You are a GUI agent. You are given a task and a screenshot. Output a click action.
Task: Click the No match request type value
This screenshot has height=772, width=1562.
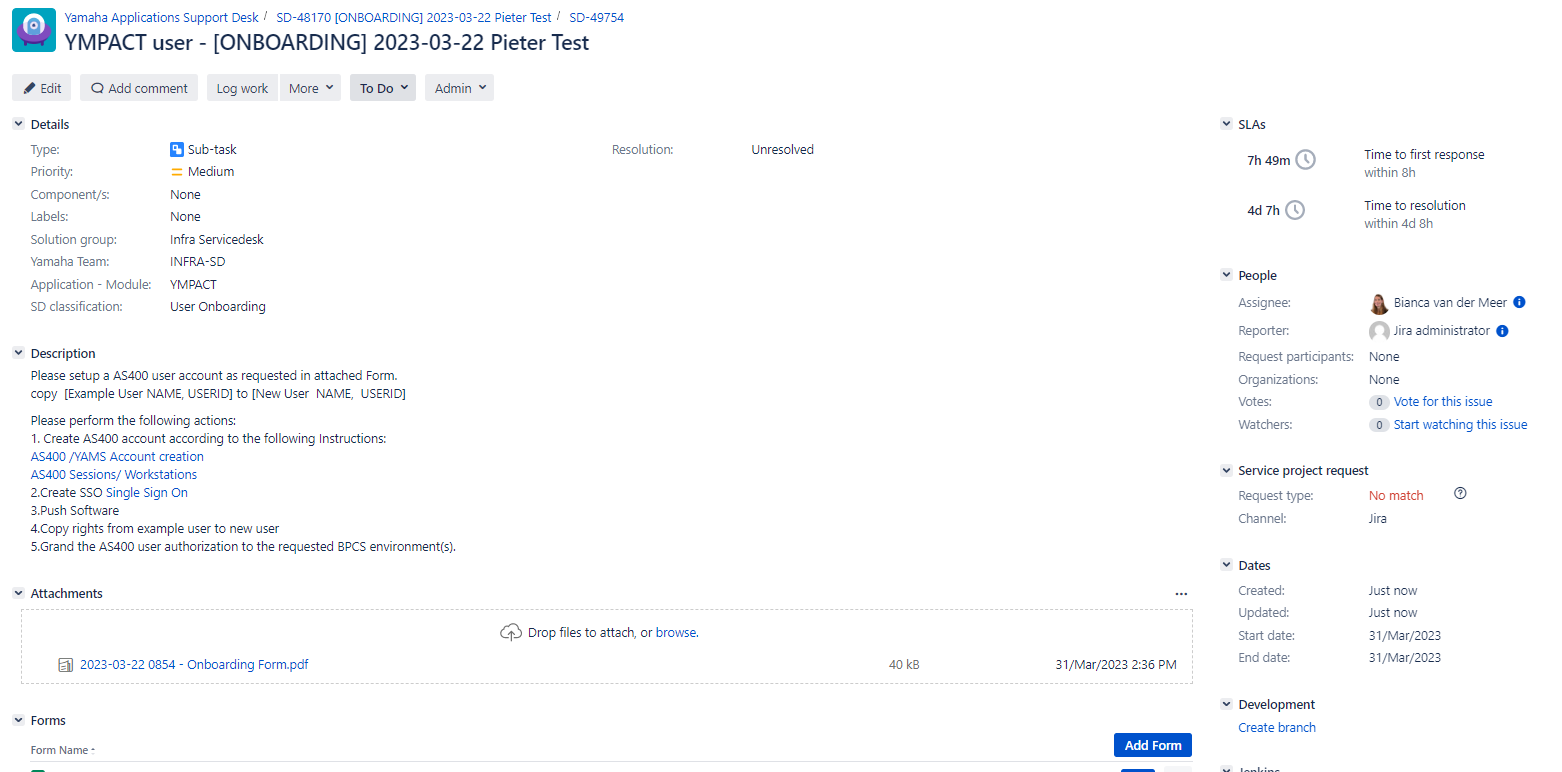(x=1396, y=496)
